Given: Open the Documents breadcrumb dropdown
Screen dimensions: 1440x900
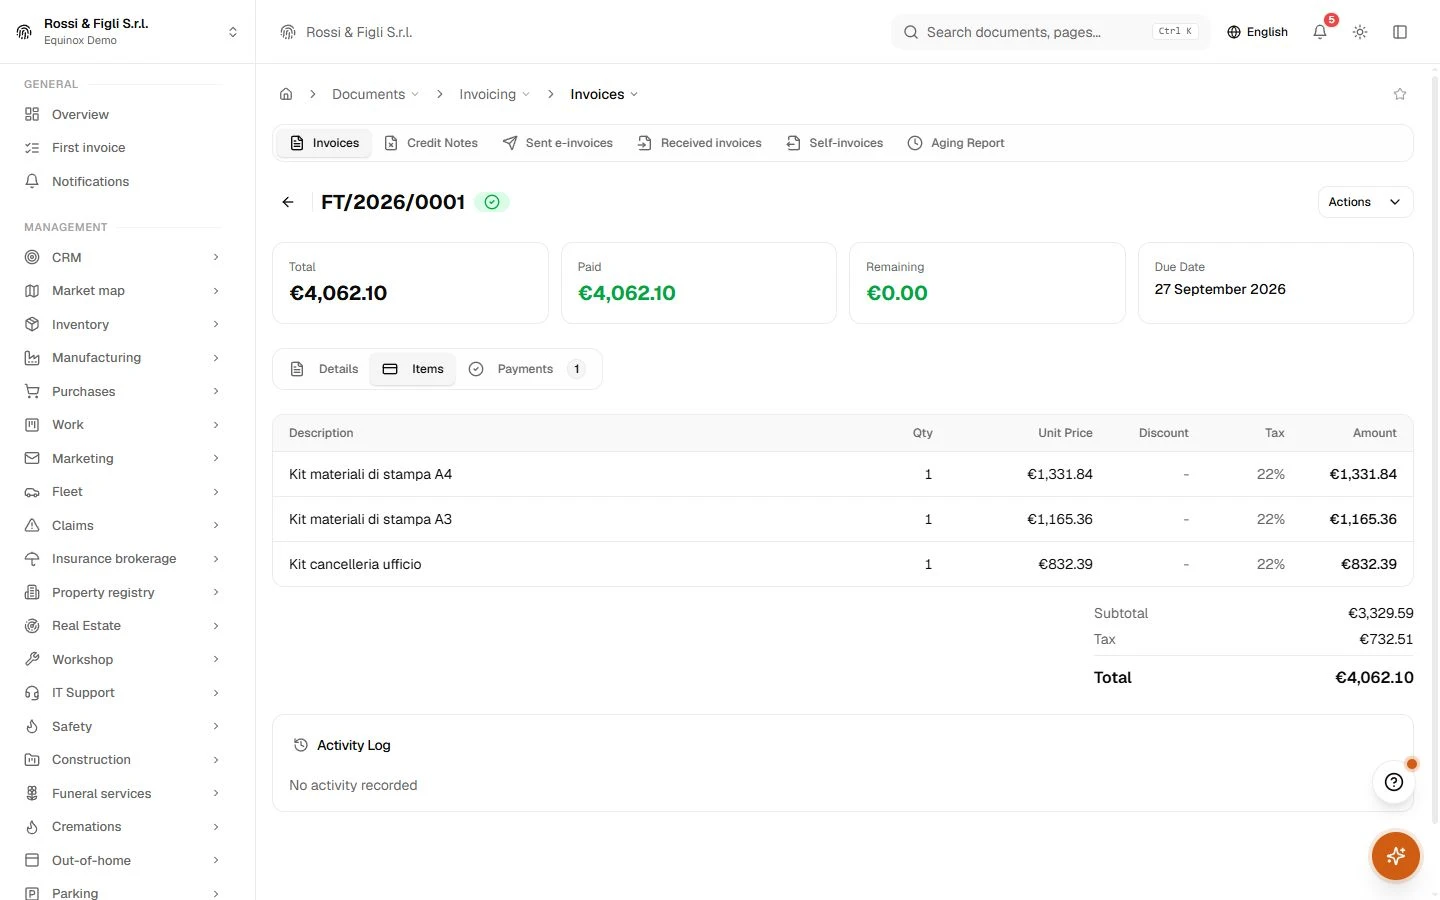Looking at the screenshot, I should pyautogui.click(x=375, y=94).
